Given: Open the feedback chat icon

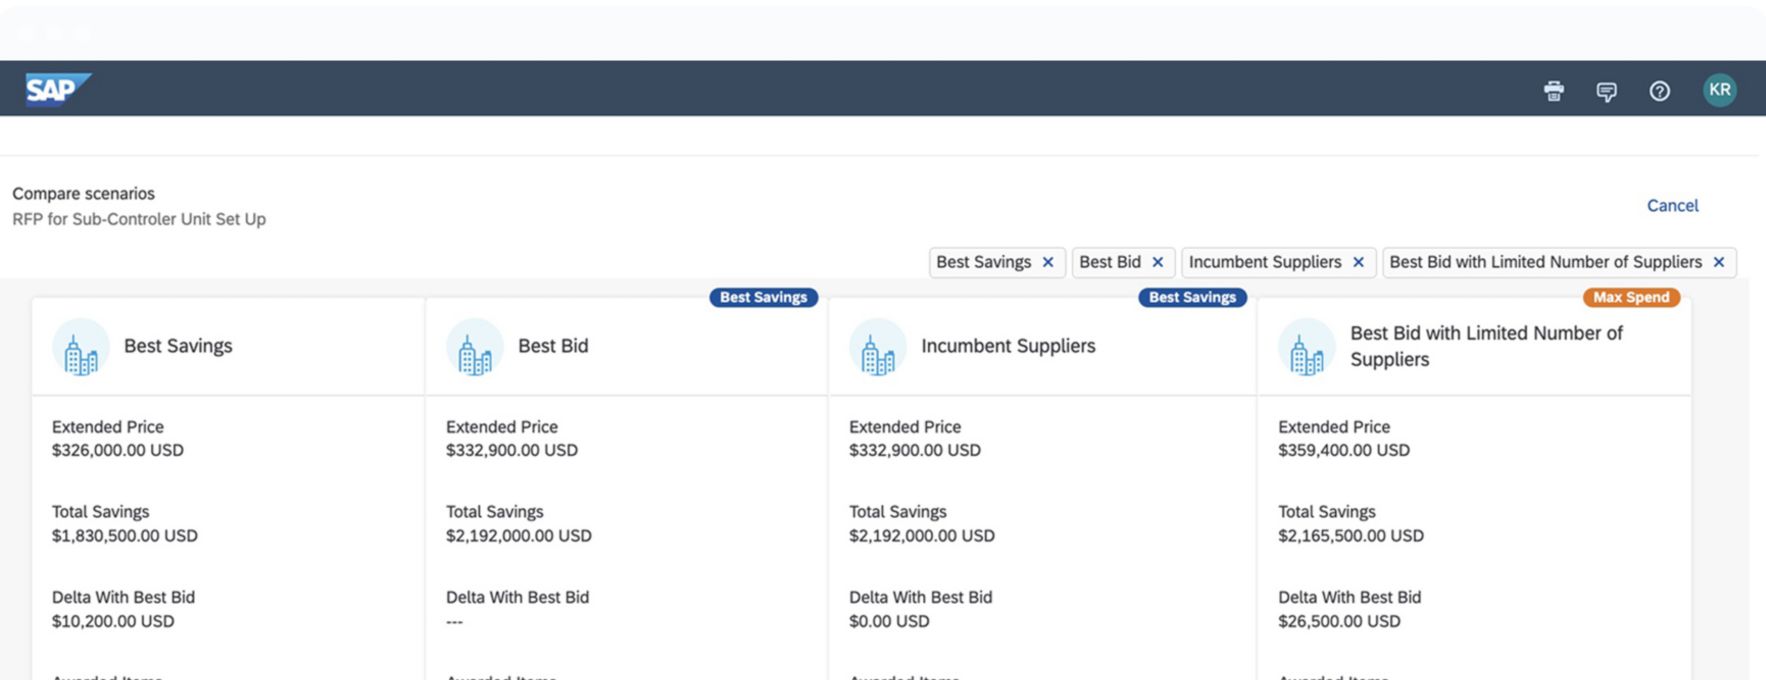Looking at the screenshot, I should tap(1606, 91).
